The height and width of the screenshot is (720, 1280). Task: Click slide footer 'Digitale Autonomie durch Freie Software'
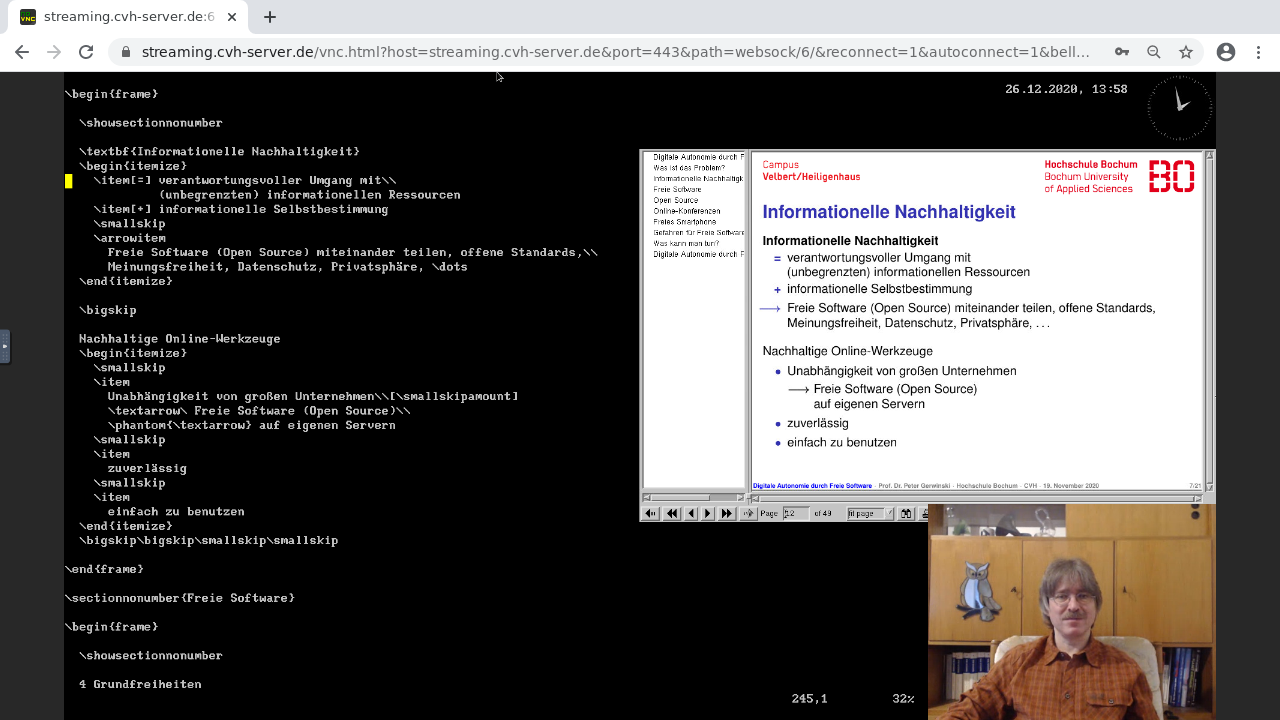point(812,485)
